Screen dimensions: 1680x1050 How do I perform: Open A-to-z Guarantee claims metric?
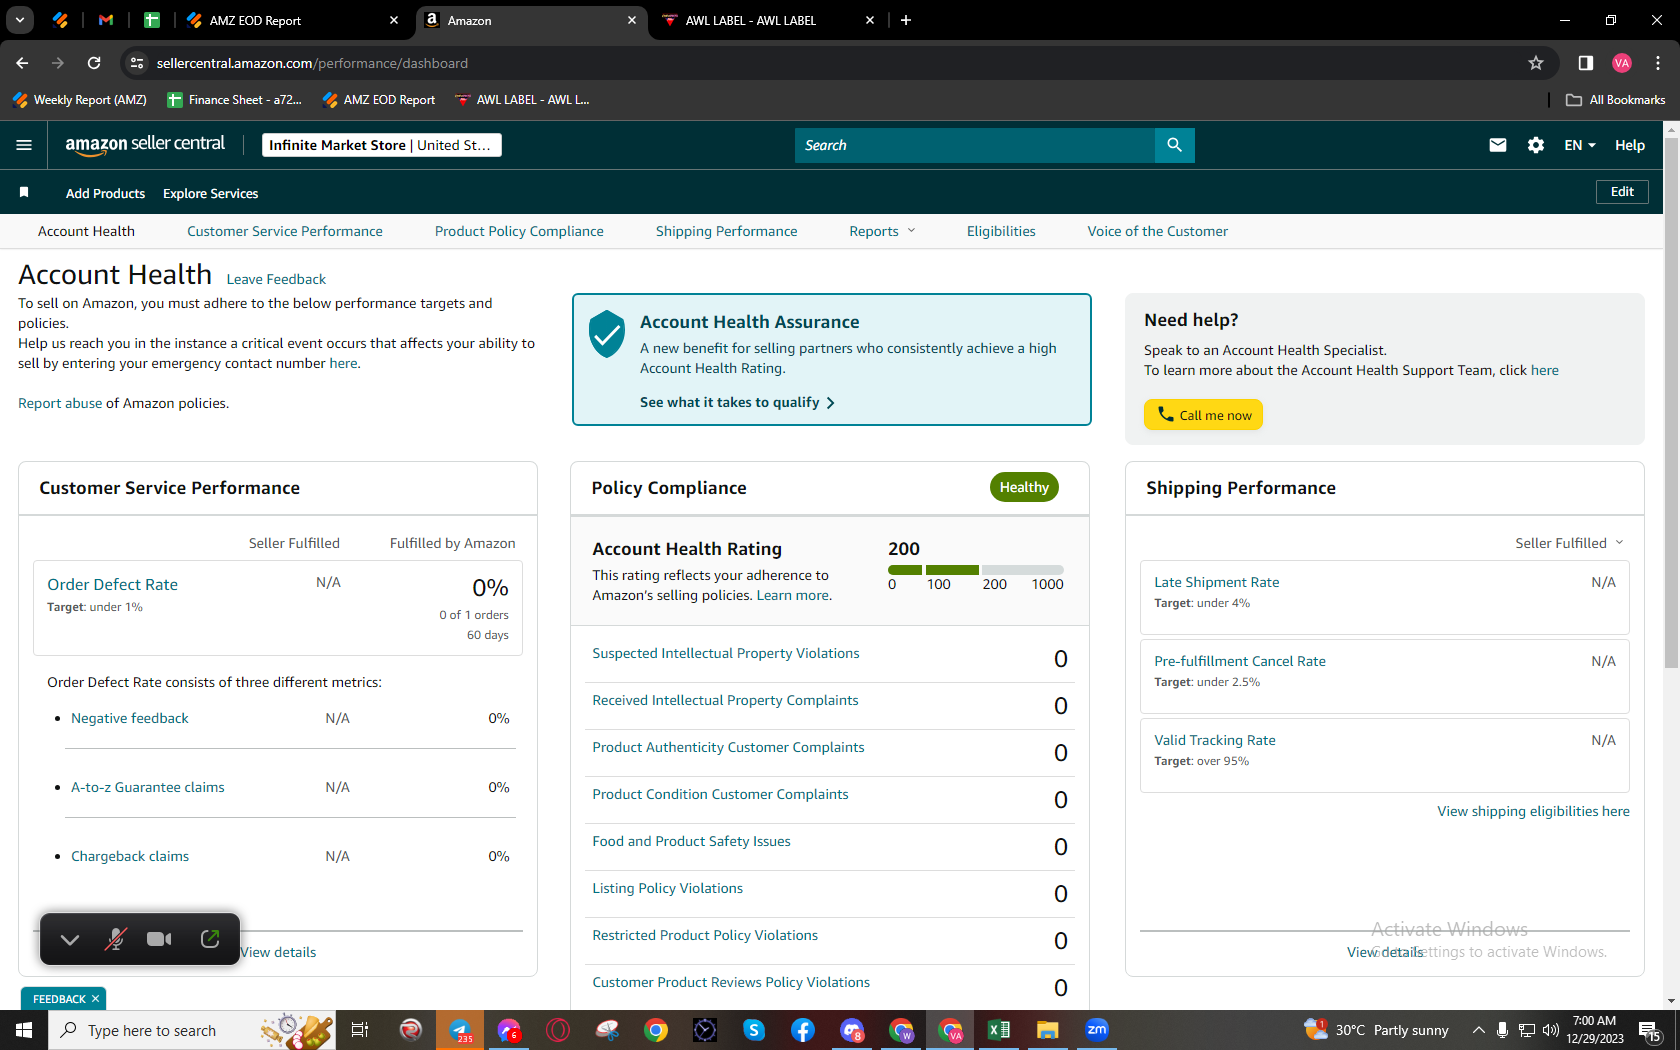147,787
